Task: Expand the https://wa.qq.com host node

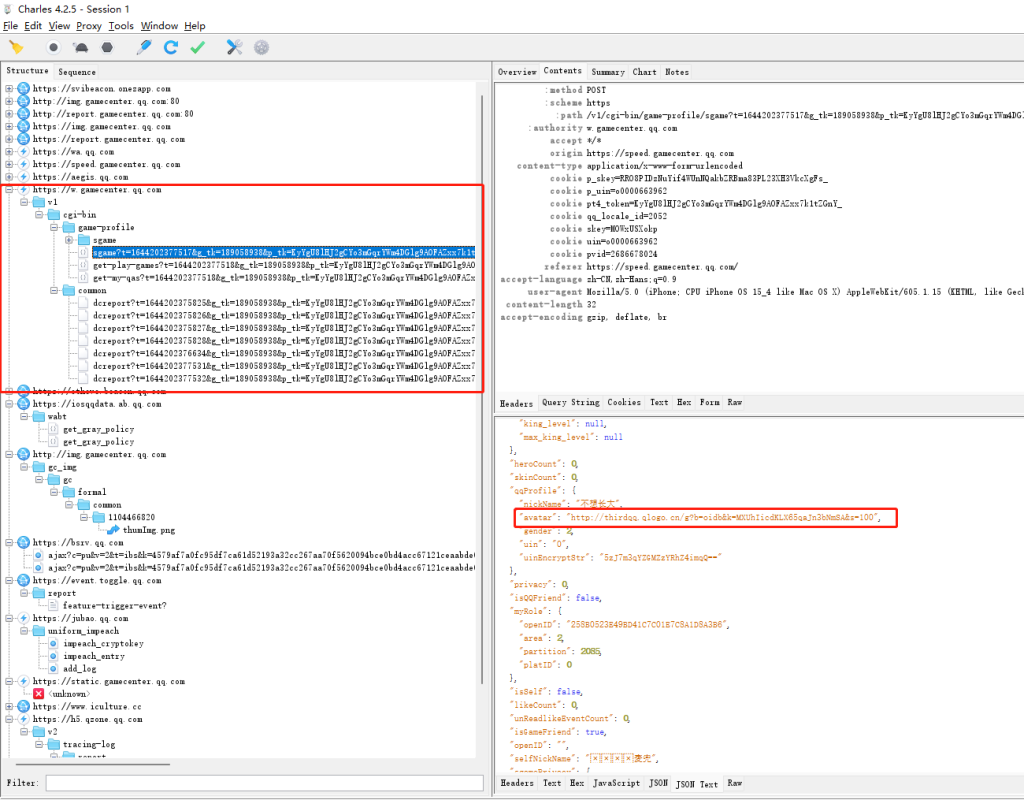Action: pyautogui.click(x=10, y=152)
